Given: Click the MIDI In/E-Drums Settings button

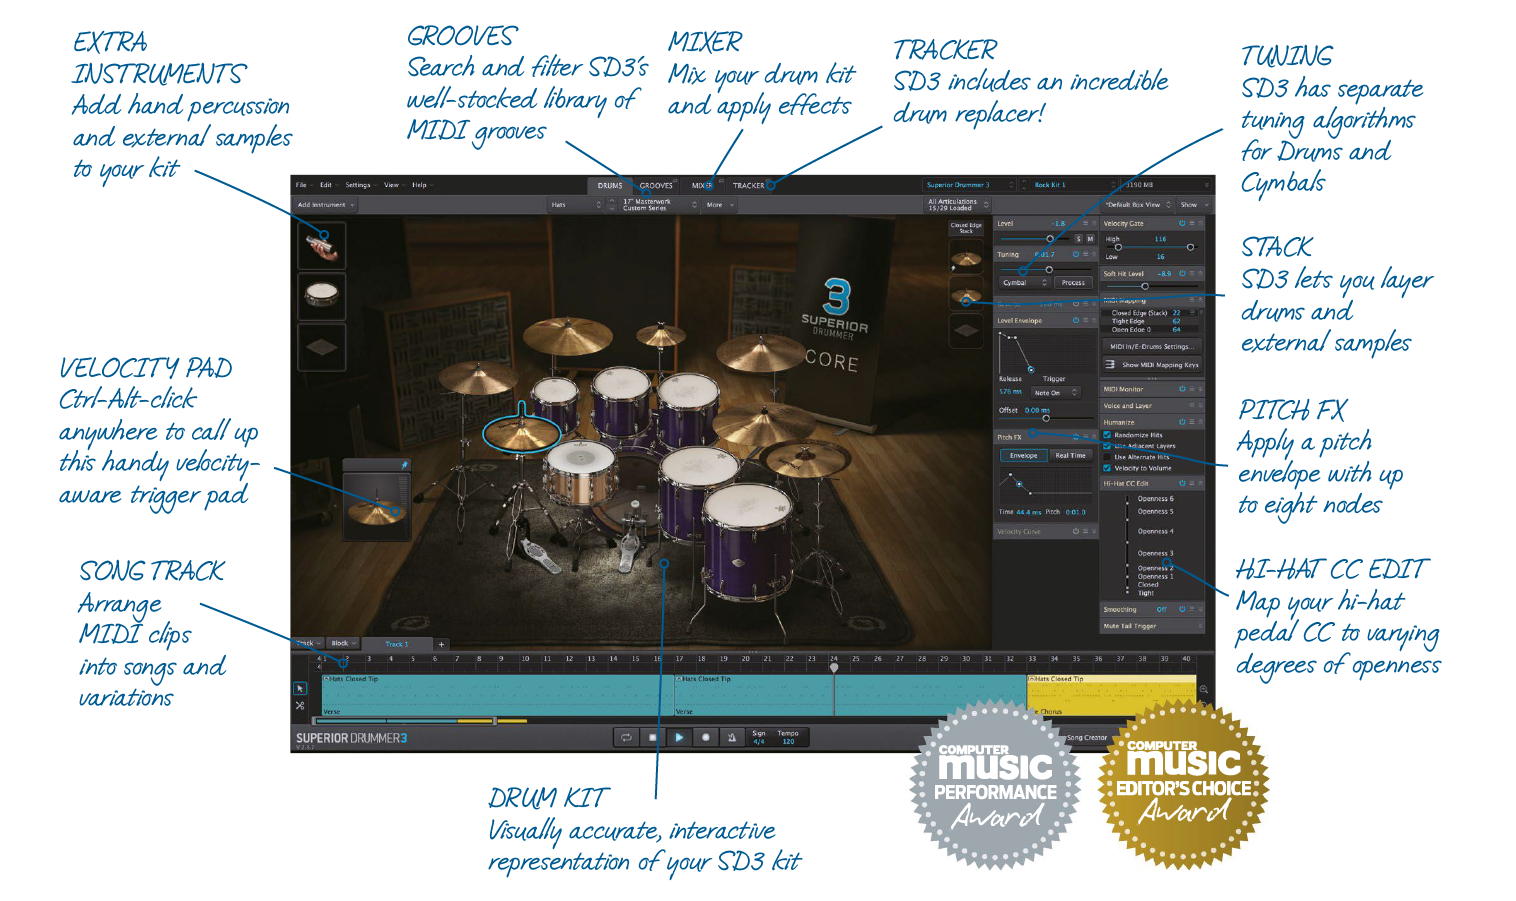Looking at the screenshot, I should (1151, 345).
